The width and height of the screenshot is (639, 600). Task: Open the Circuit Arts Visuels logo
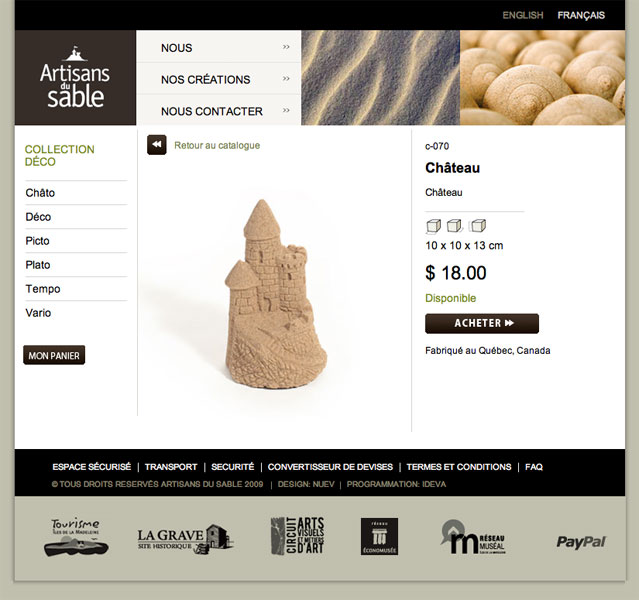tap(297, 536)
